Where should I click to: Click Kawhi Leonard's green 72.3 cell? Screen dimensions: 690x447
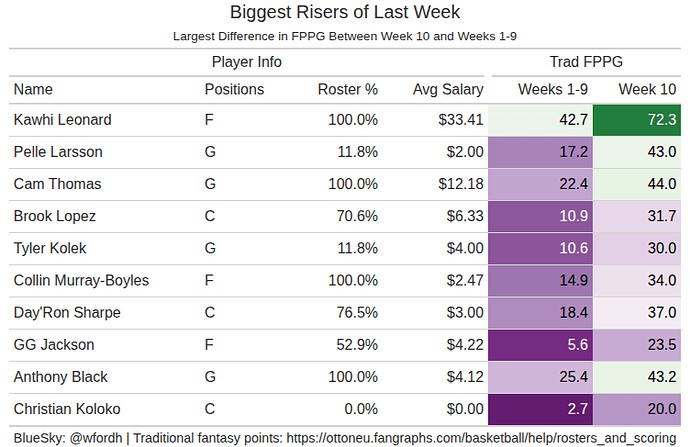tap(640, 120)
